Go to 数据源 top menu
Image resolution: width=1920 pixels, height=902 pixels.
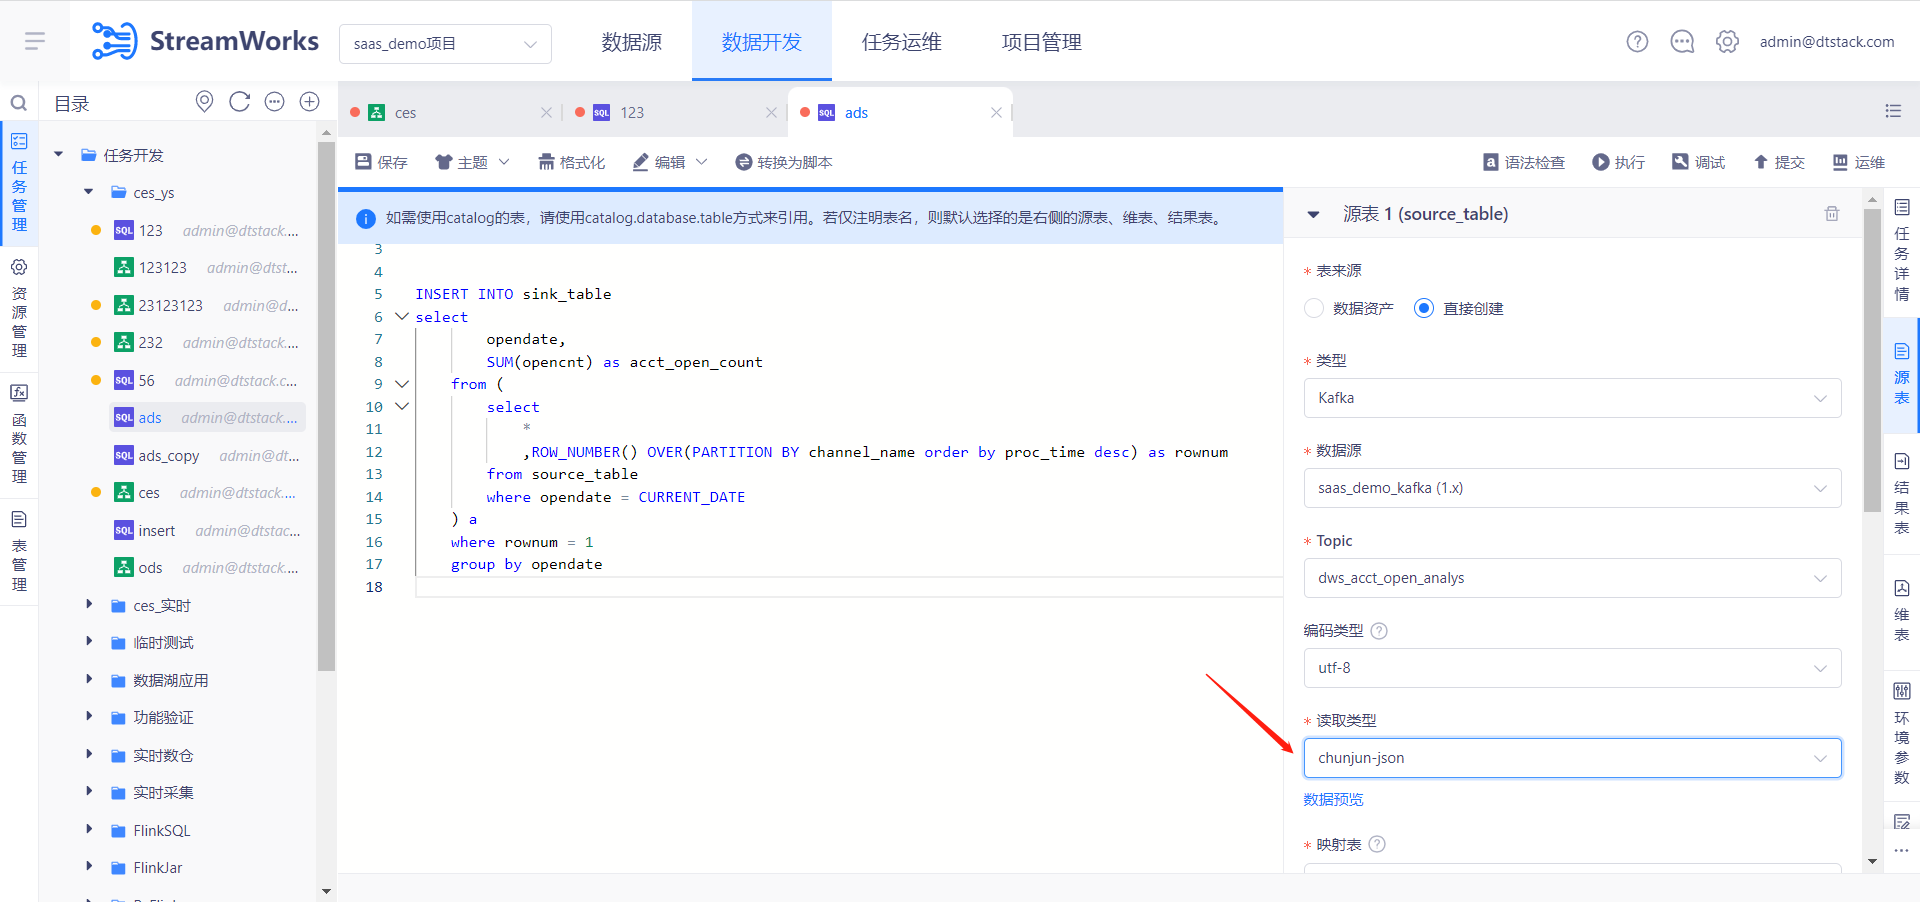point(632,42)
